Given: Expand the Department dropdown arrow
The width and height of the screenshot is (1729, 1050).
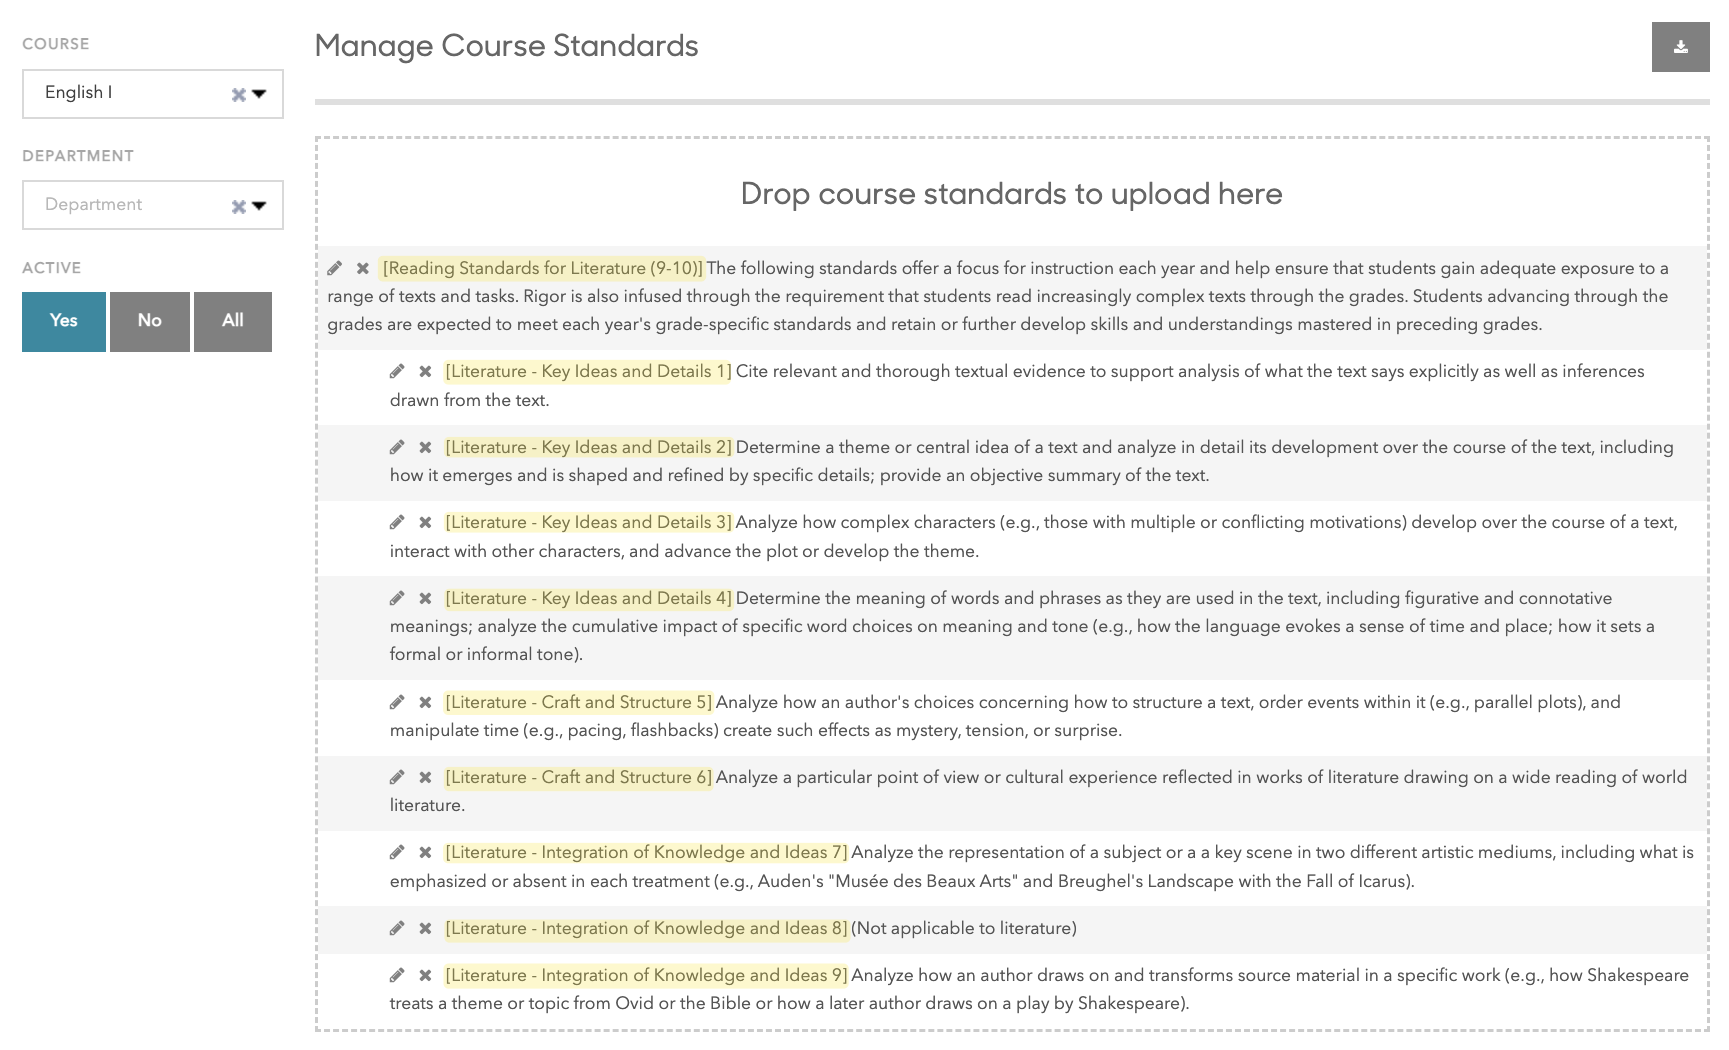Looking at the screenshot, I should click(260, 206).
